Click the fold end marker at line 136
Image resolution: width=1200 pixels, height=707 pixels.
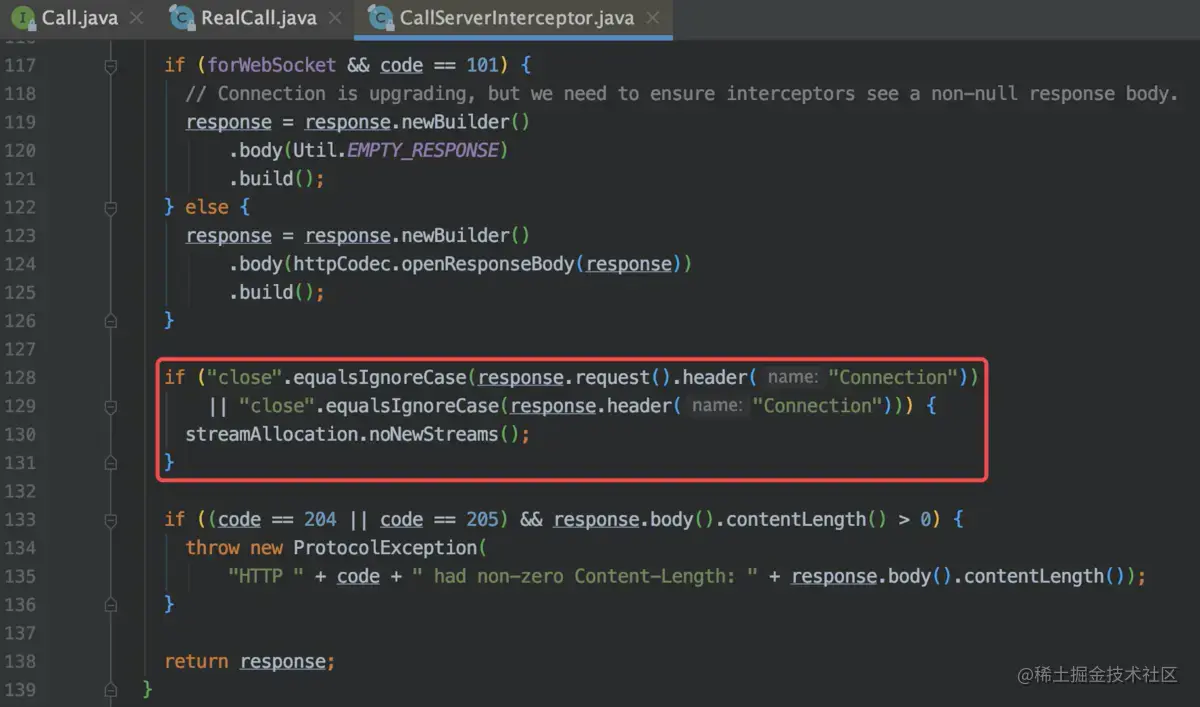[x=111, y=605]
